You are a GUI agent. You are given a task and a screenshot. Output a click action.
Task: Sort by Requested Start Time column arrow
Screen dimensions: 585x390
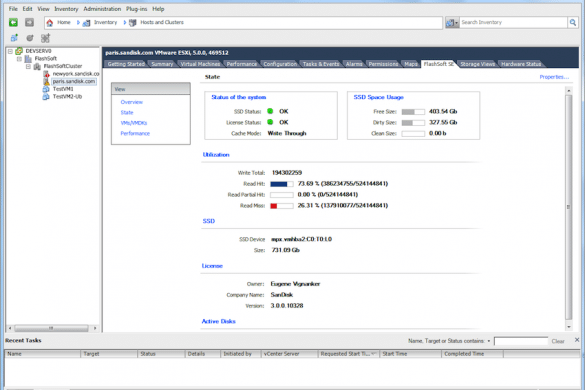(373, 354)
